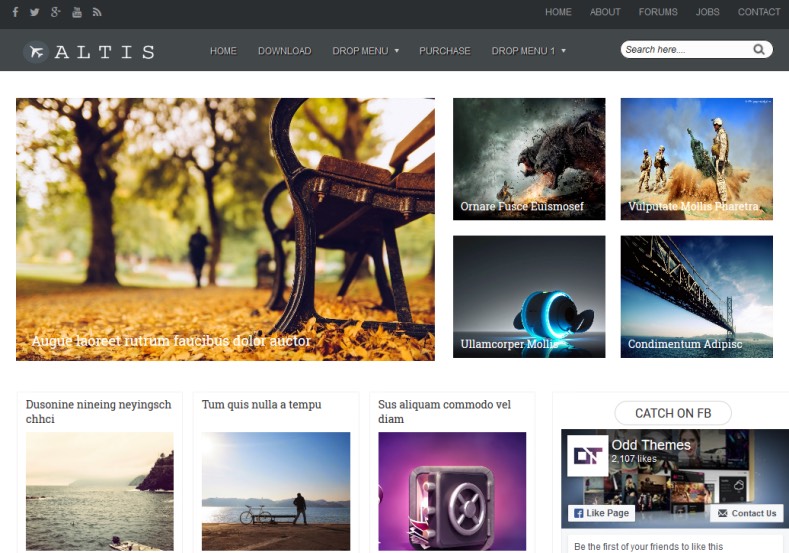
Task: Open the Vulputate Mollis Pharetra thumbnail
Action: point(696,159)
